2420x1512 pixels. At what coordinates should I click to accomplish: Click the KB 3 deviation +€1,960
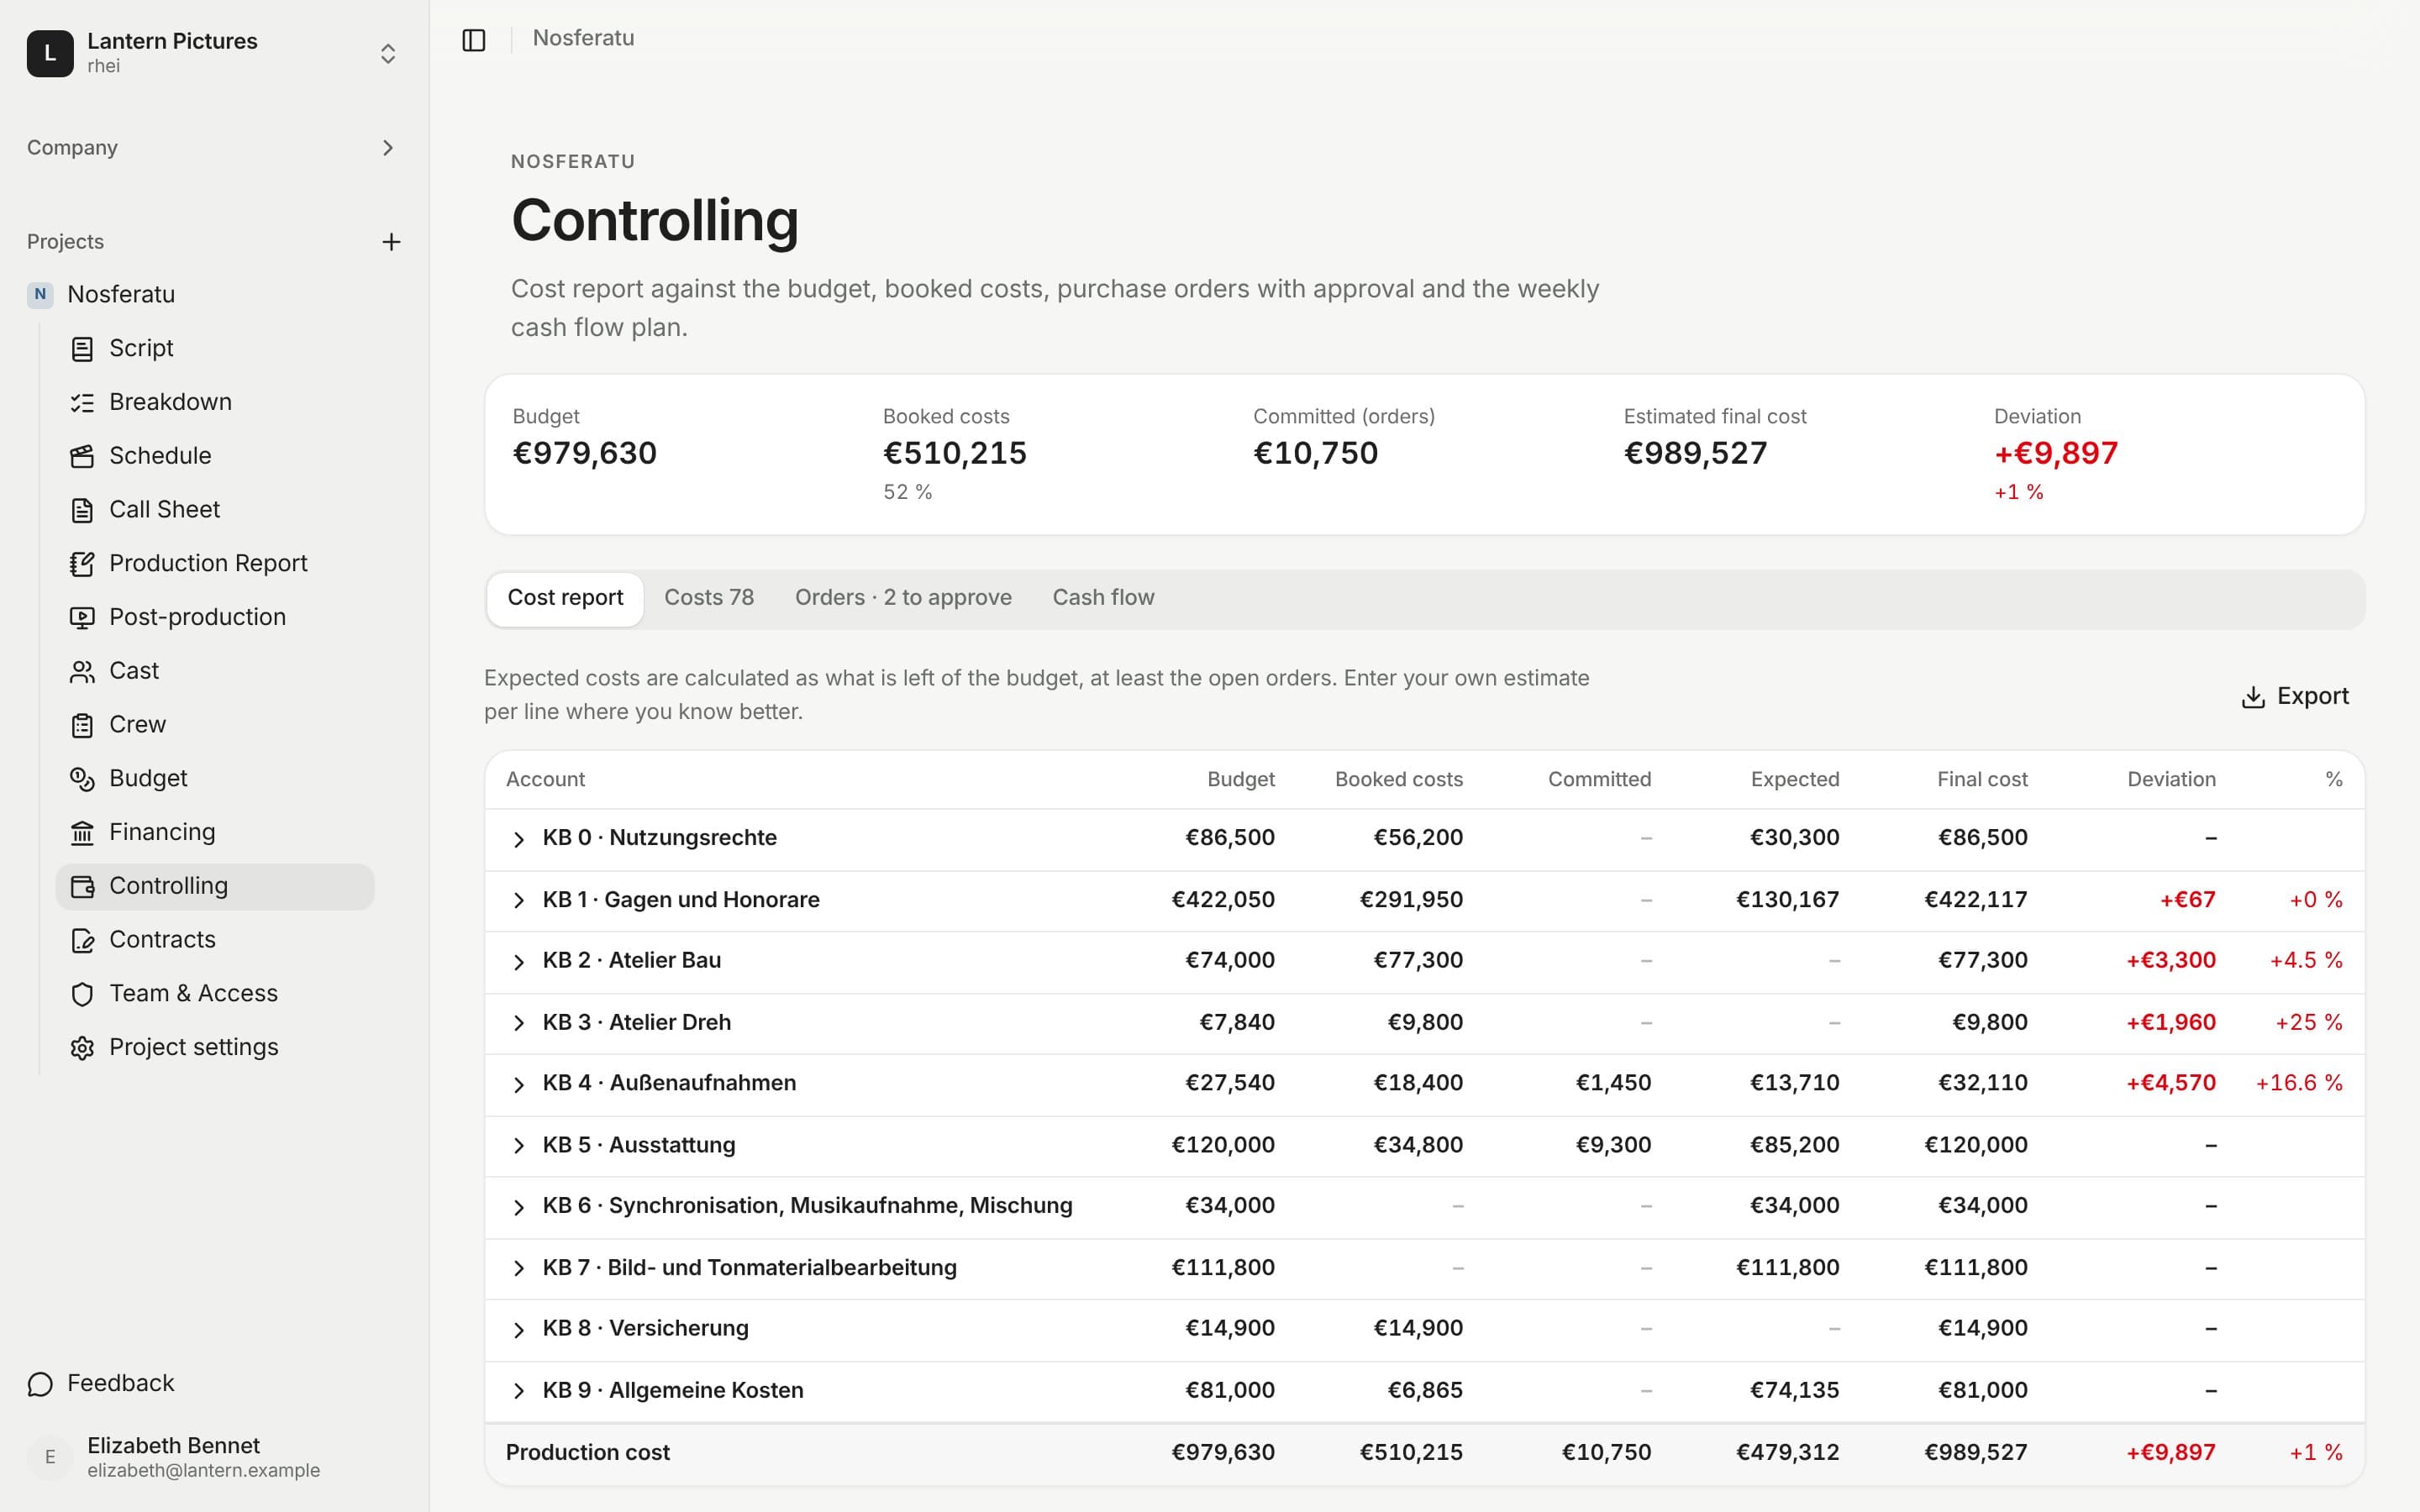pos(2170,1023)
